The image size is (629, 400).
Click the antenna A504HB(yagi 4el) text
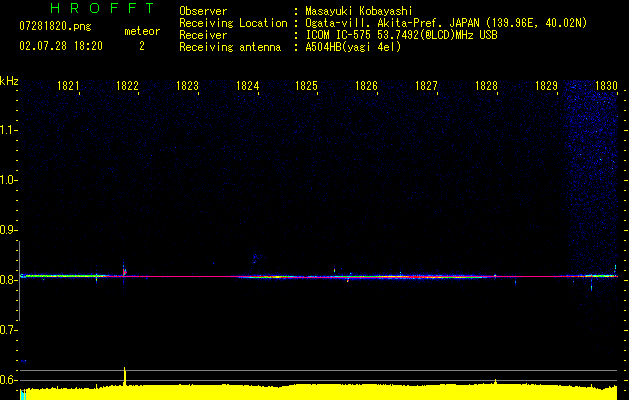(x=353, y=47)
